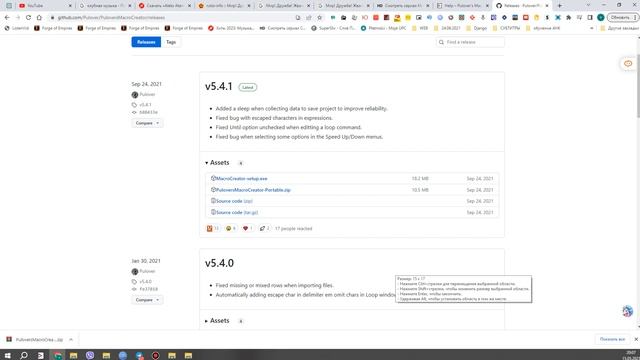Open the extensions puzzle icon
This screenshot has height=360, width=640.
pos(569,18)
